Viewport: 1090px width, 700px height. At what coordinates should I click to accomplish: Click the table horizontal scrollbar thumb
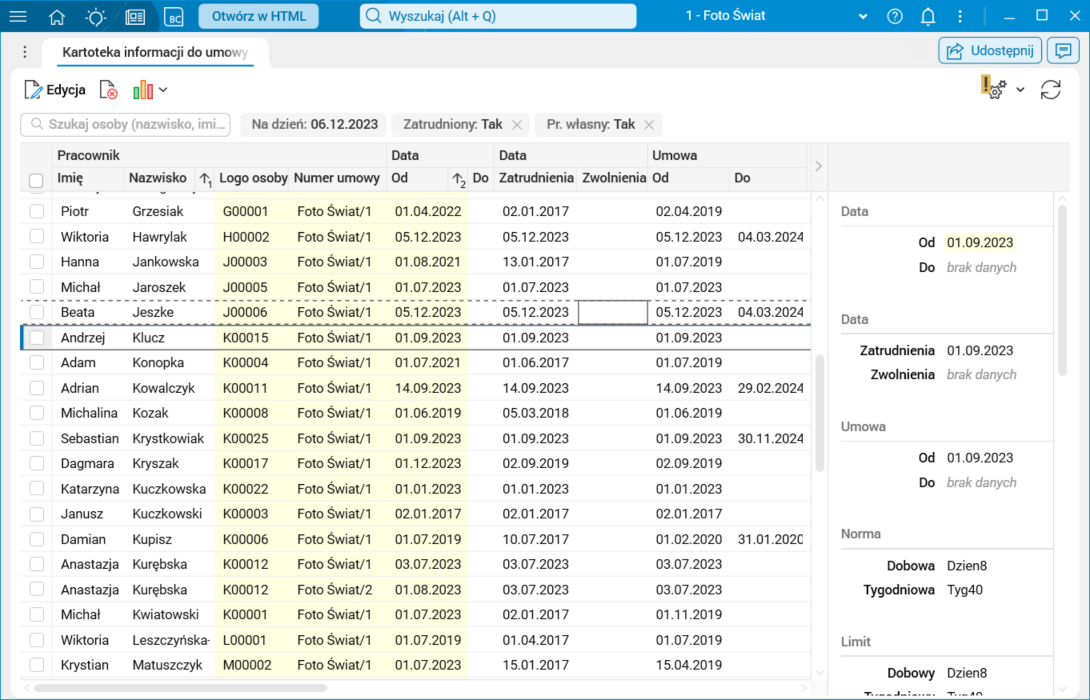pyautogui.click(x=180, y=688)
